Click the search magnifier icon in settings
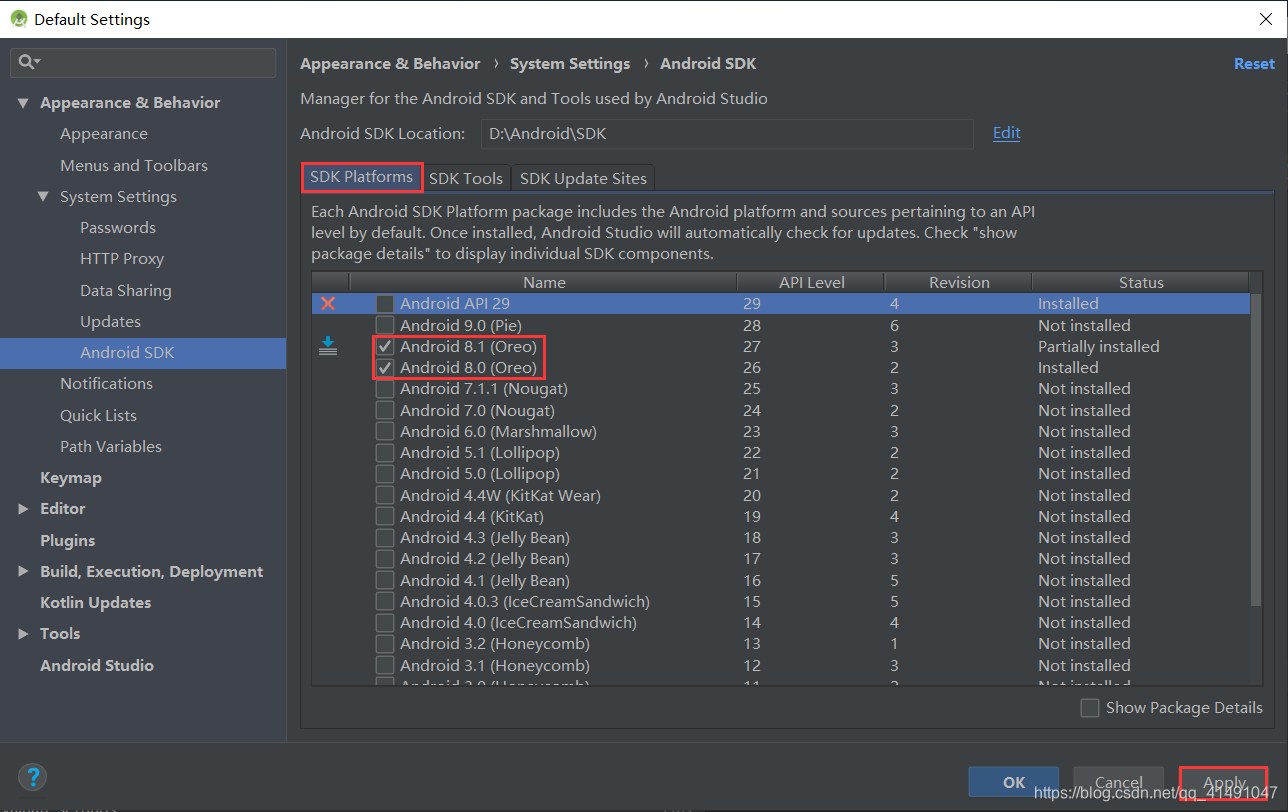1288x812 pixels. [x=27, y=62]
